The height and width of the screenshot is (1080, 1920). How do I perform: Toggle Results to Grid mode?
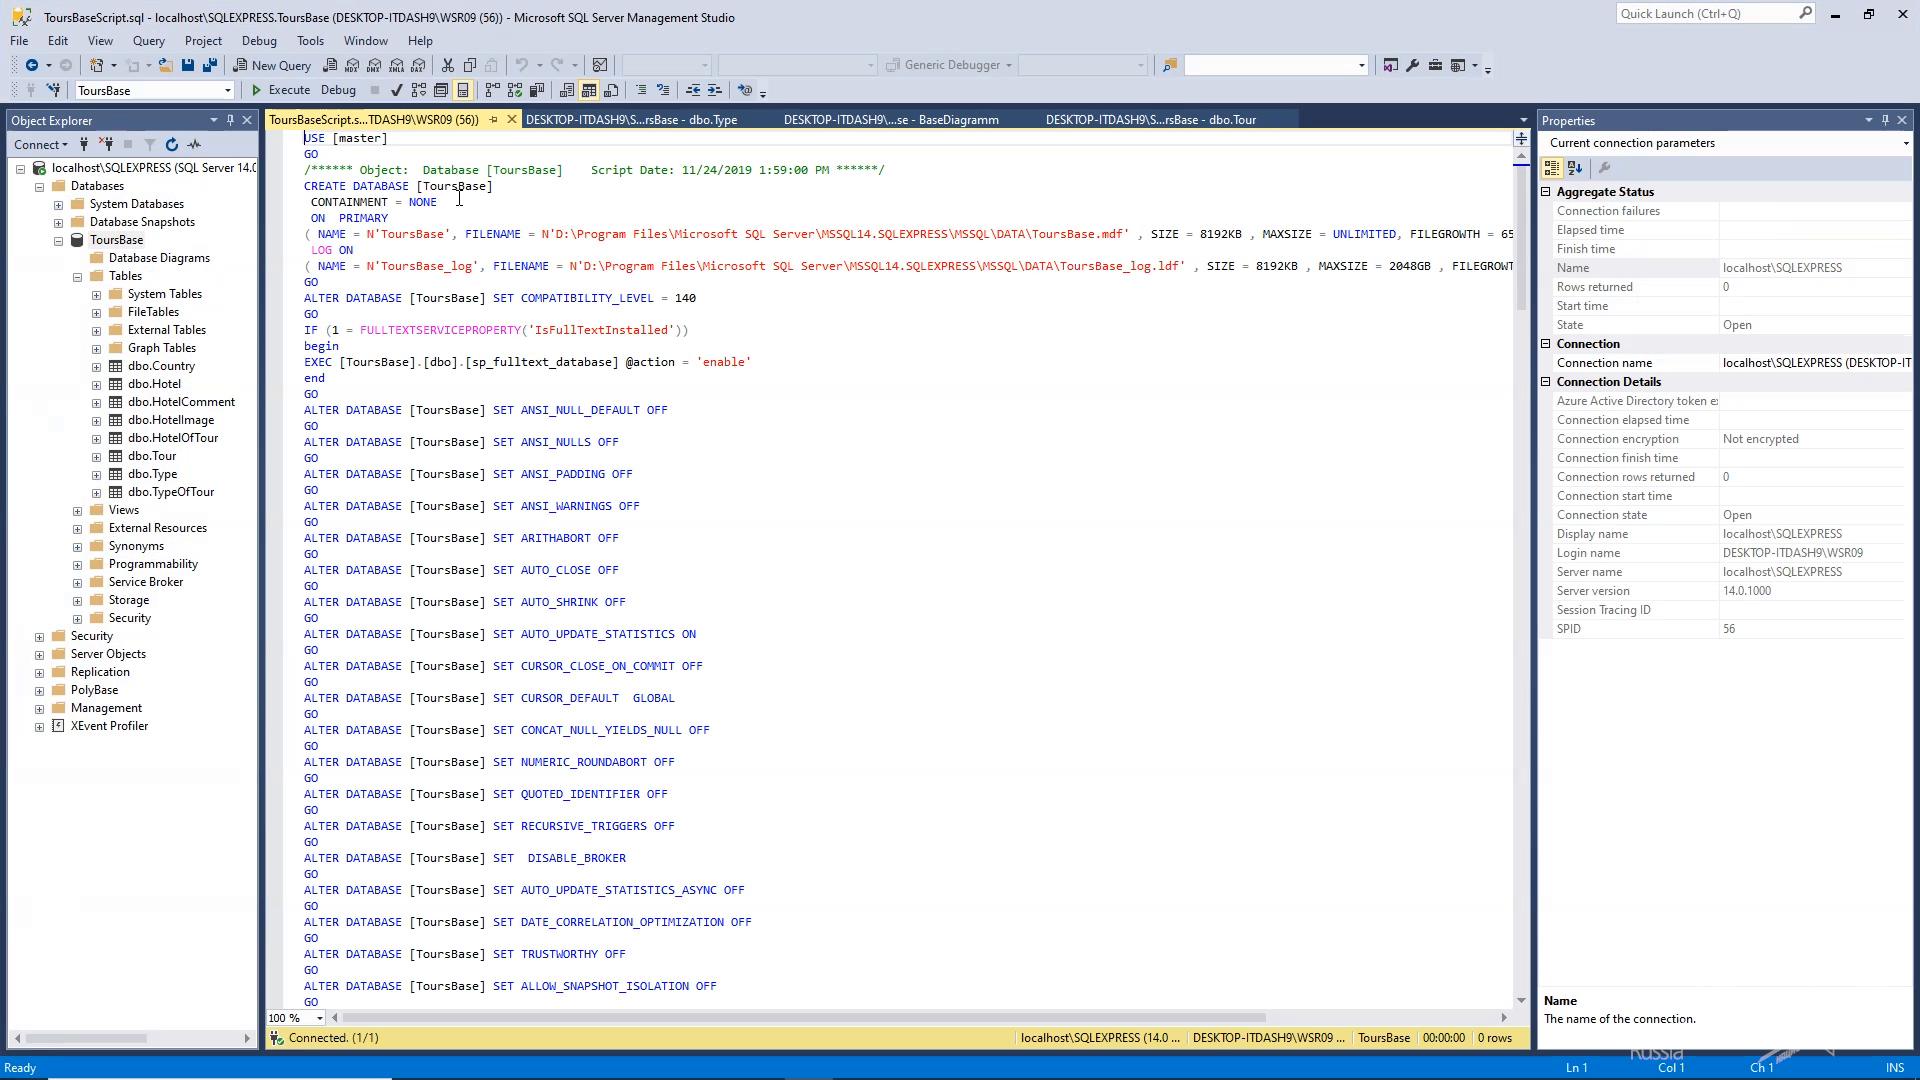[x=589, y=90]
